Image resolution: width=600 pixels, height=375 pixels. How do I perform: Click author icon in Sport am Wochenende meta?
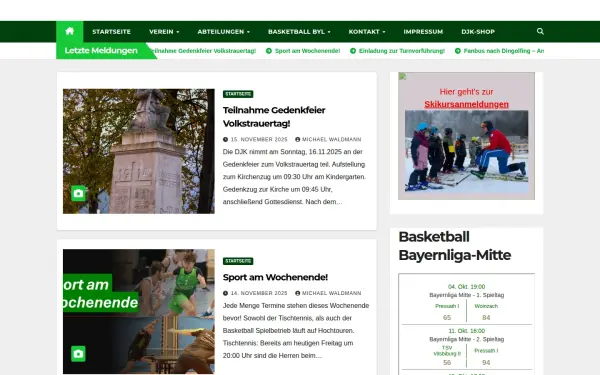[297, 293]
